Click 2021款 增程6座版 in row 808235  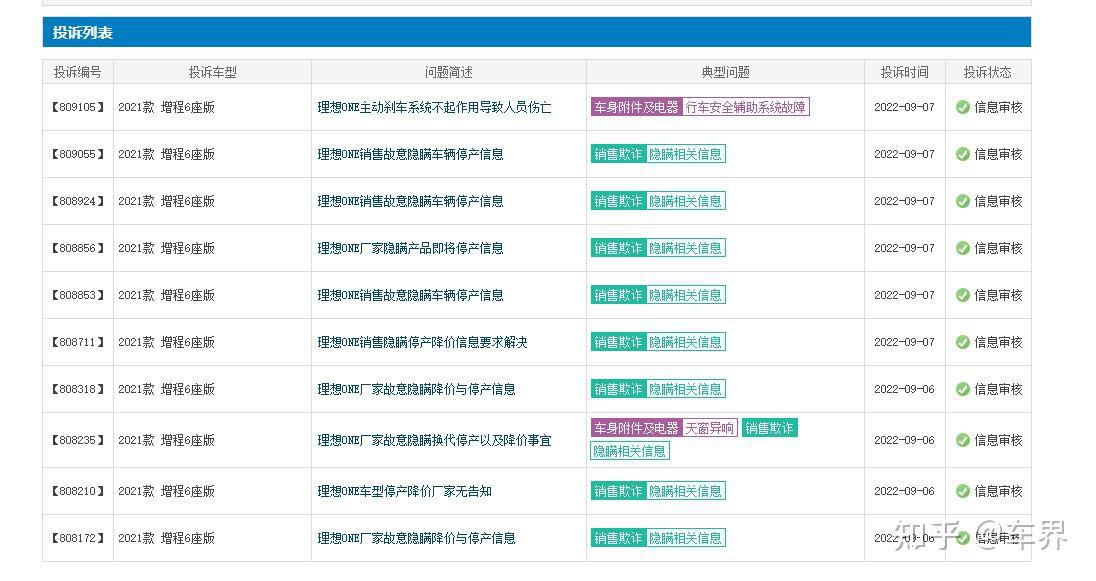tap(166, 440)
